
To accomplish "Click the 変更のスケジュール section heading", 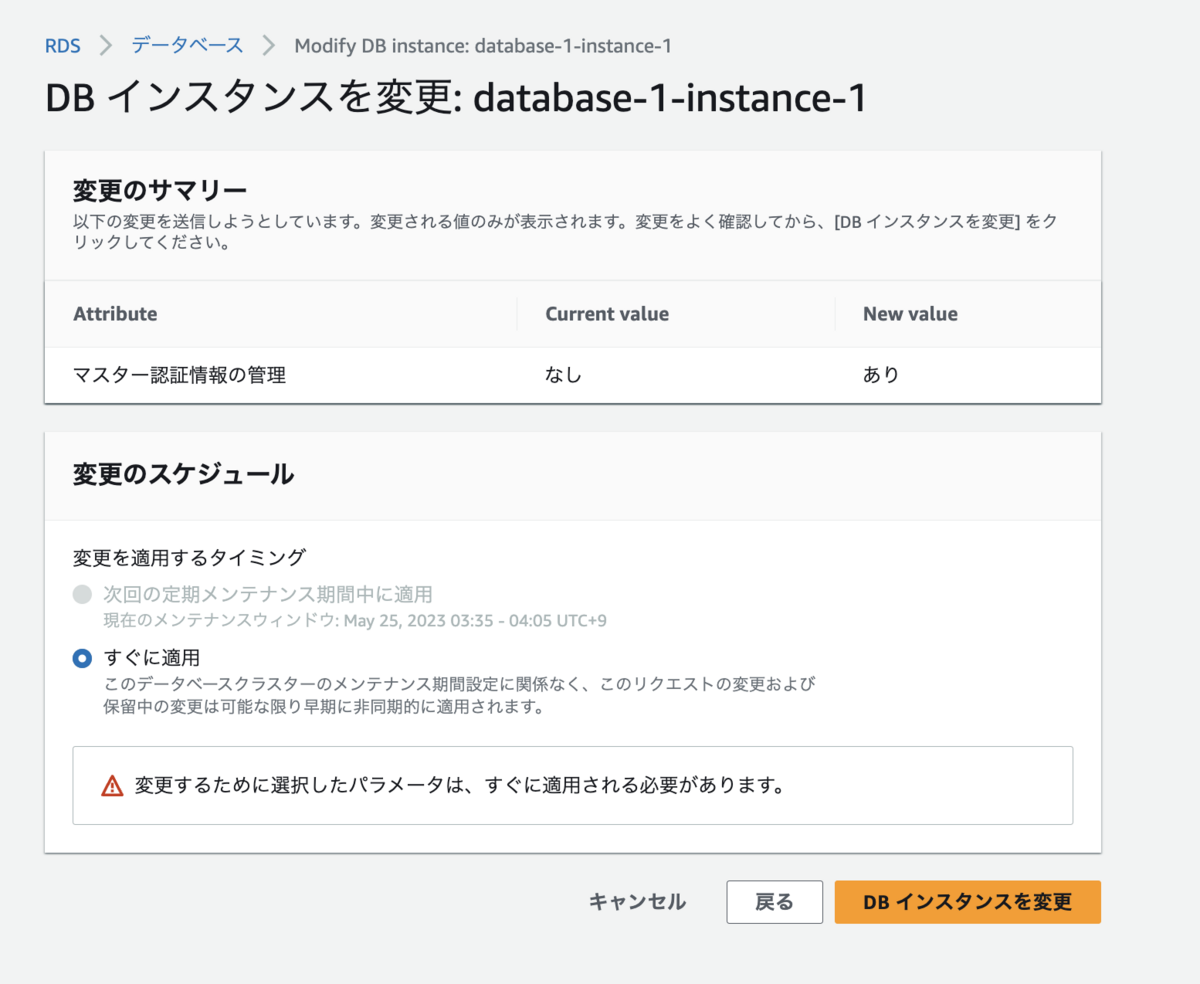I will (183, 474).
